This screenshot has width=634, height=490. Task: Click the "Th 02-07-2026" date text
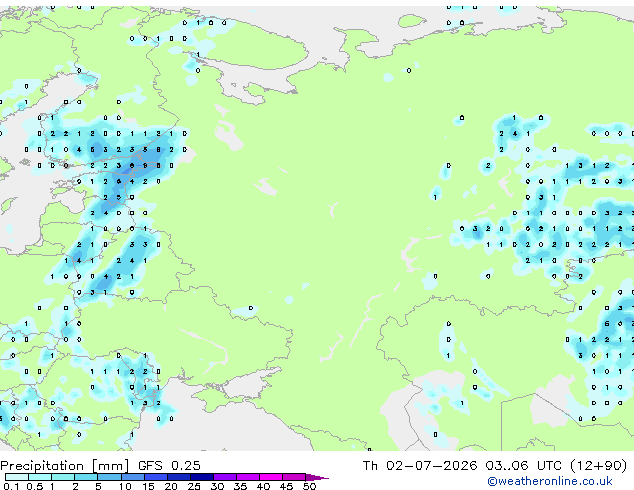pyautogui.click(x=420, y=466)
